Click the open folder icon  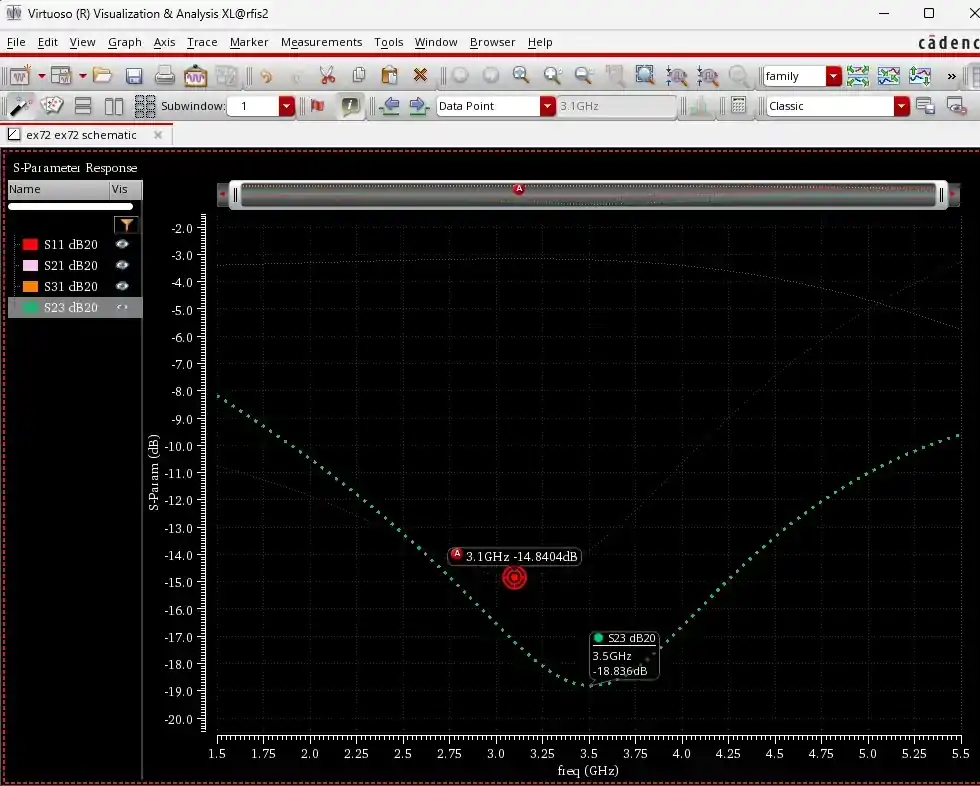point(102,76)
